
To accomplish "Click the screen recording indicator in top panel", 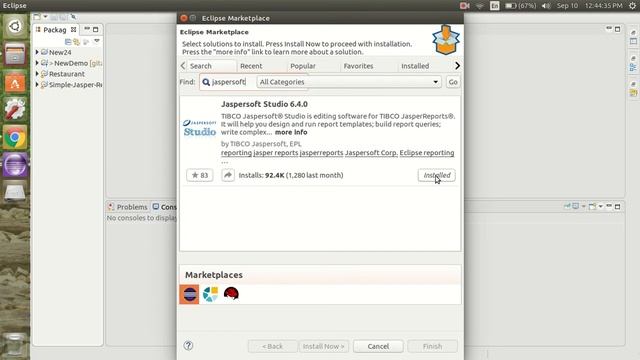I will coord(464,6).
